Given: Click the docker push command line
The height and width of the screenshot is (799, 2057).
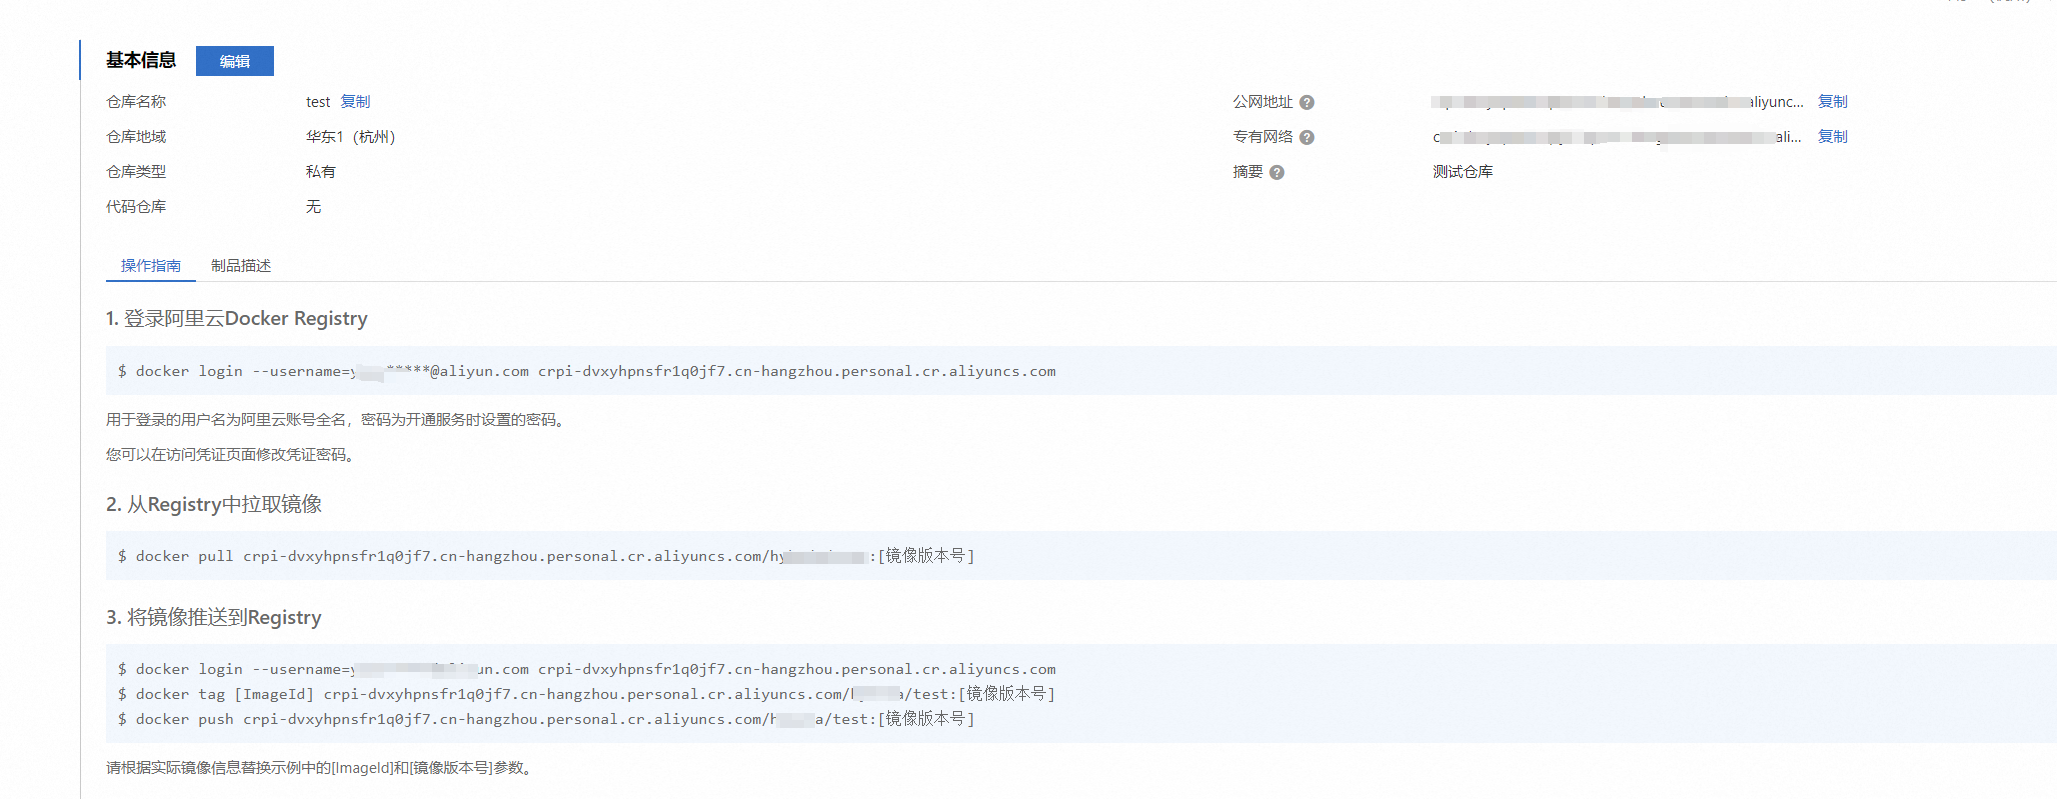Looking at the screenshot, I should click(x=546, y=719).
